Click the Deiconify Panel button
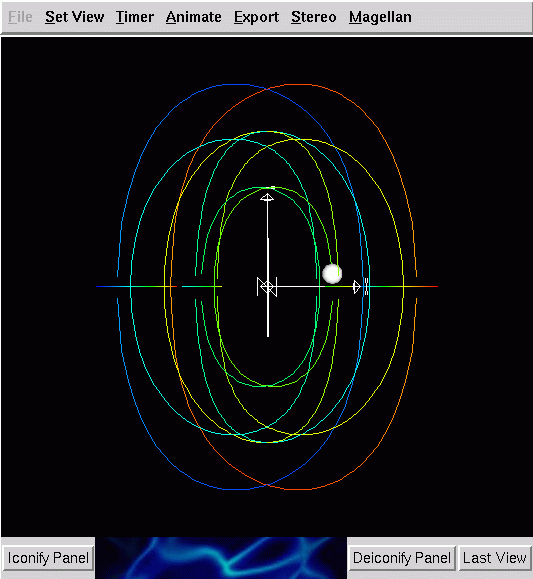 [402, 558]
